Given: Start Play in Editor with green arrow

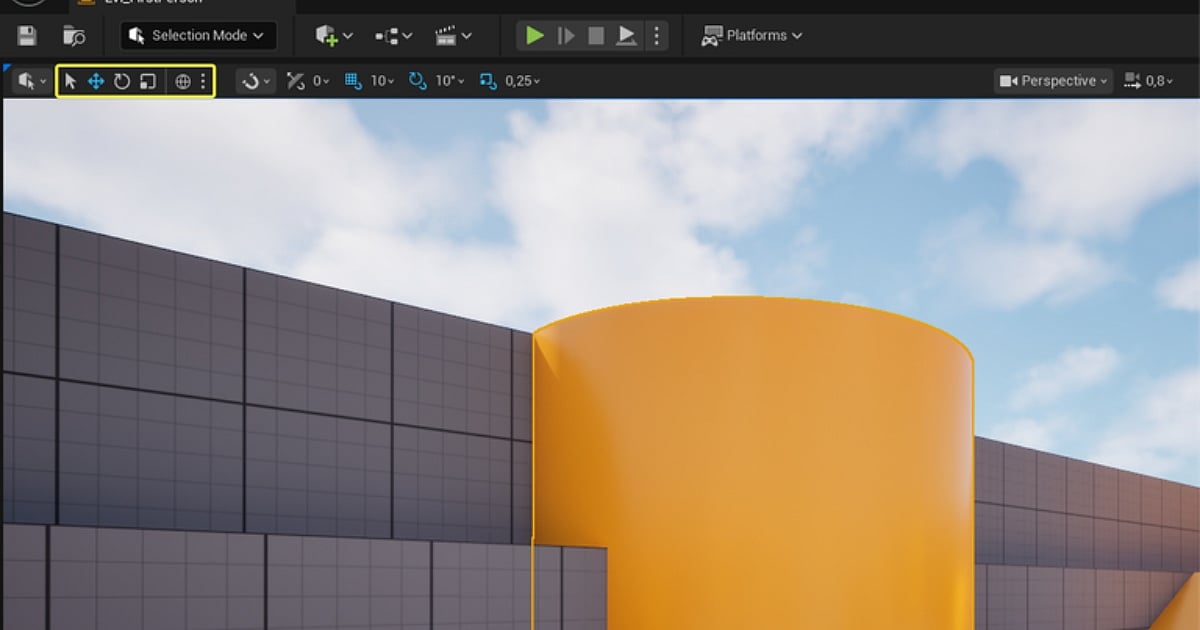Looking at the screenshot, I should click(x=535, y=36).
